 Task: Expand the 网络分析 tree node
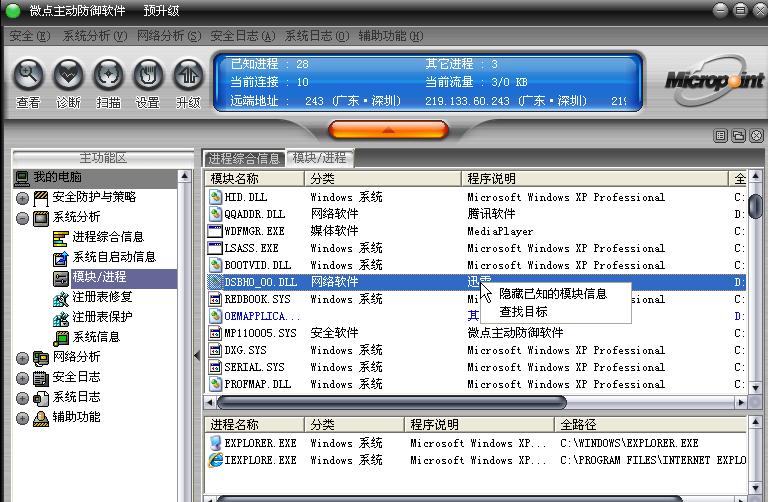tap(23, 359)
